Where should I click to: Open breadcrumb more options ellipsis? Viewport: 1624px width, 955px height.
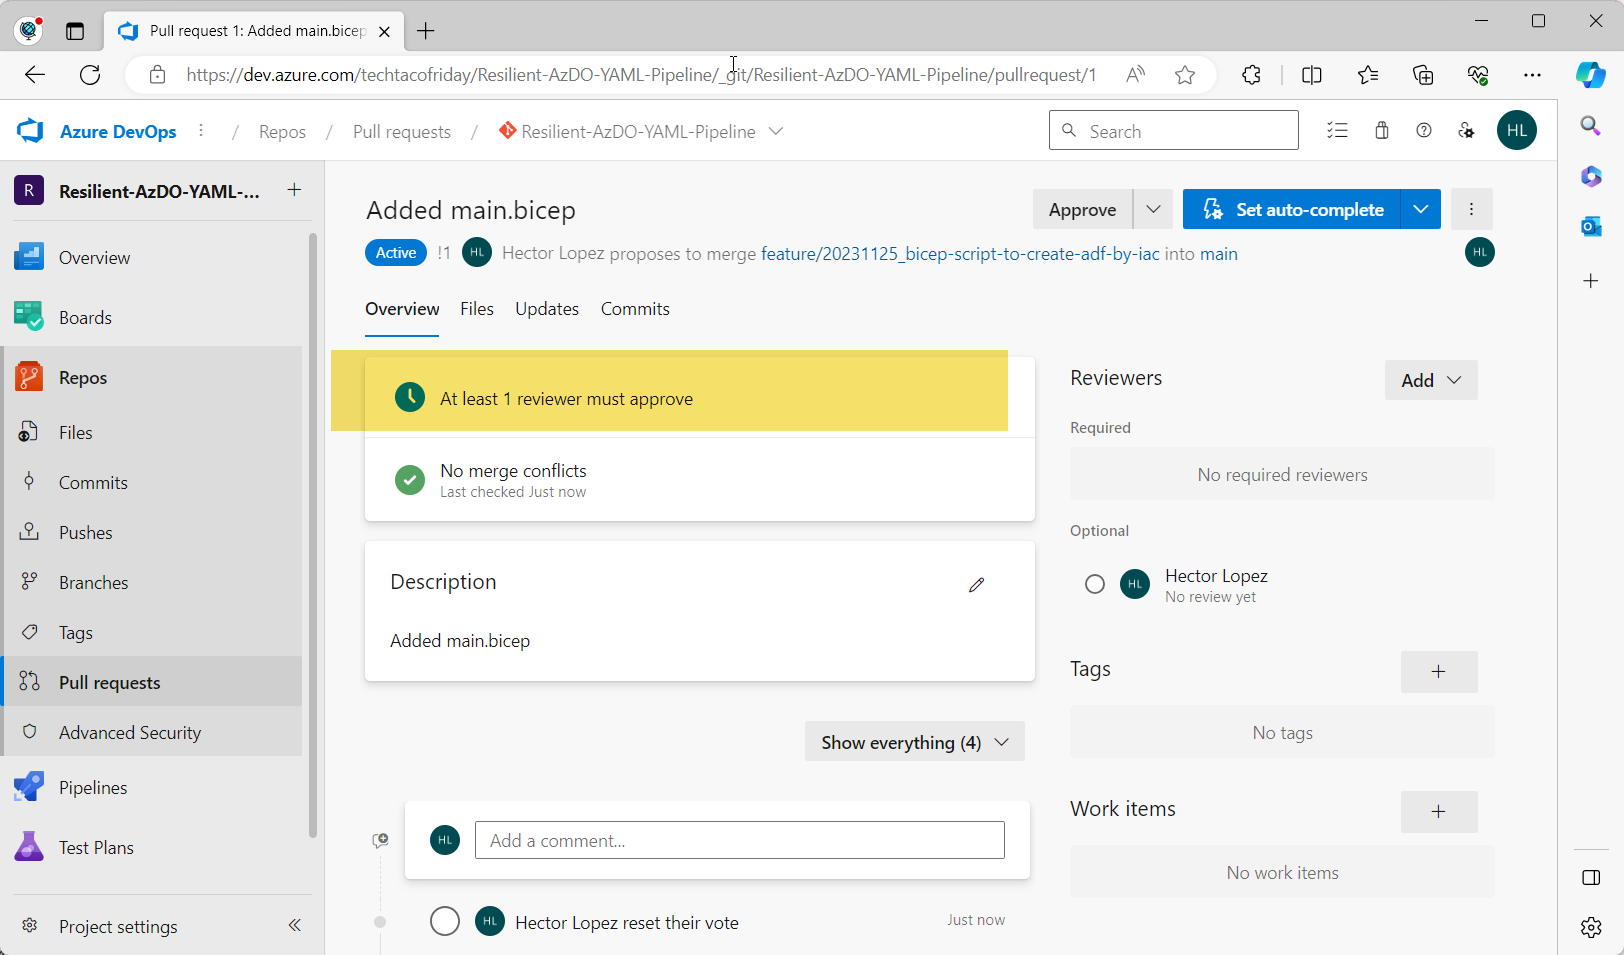tap(201, 131)
